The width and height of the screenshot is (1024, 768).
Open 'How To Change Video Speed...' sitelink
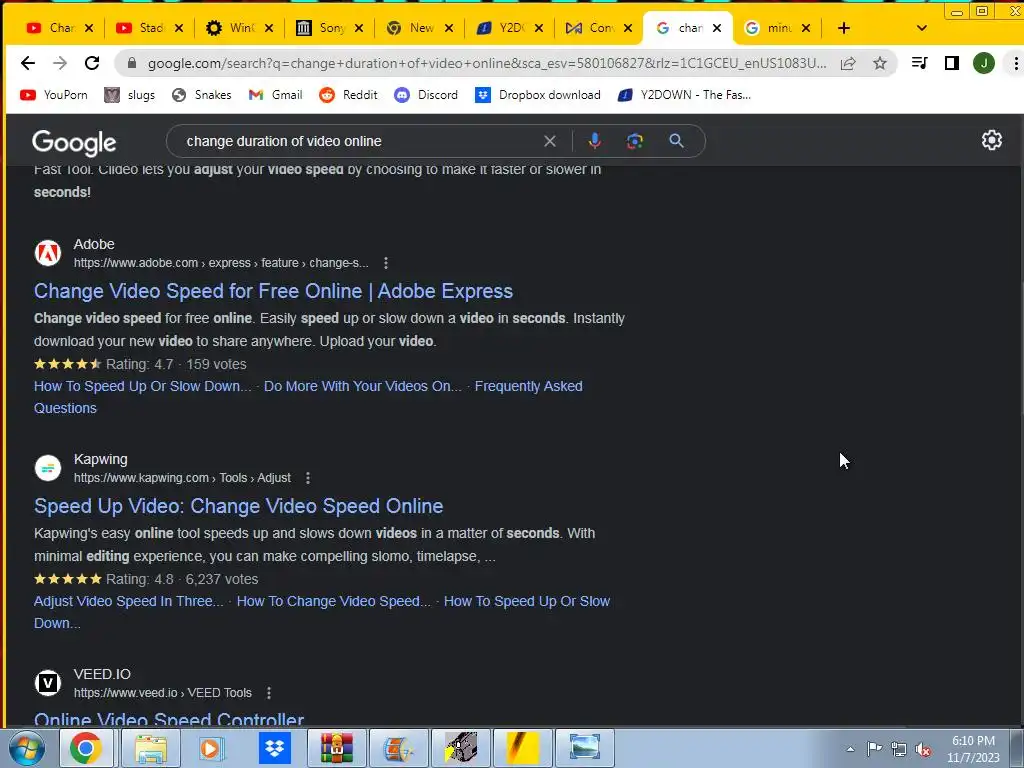coord(334,601)
